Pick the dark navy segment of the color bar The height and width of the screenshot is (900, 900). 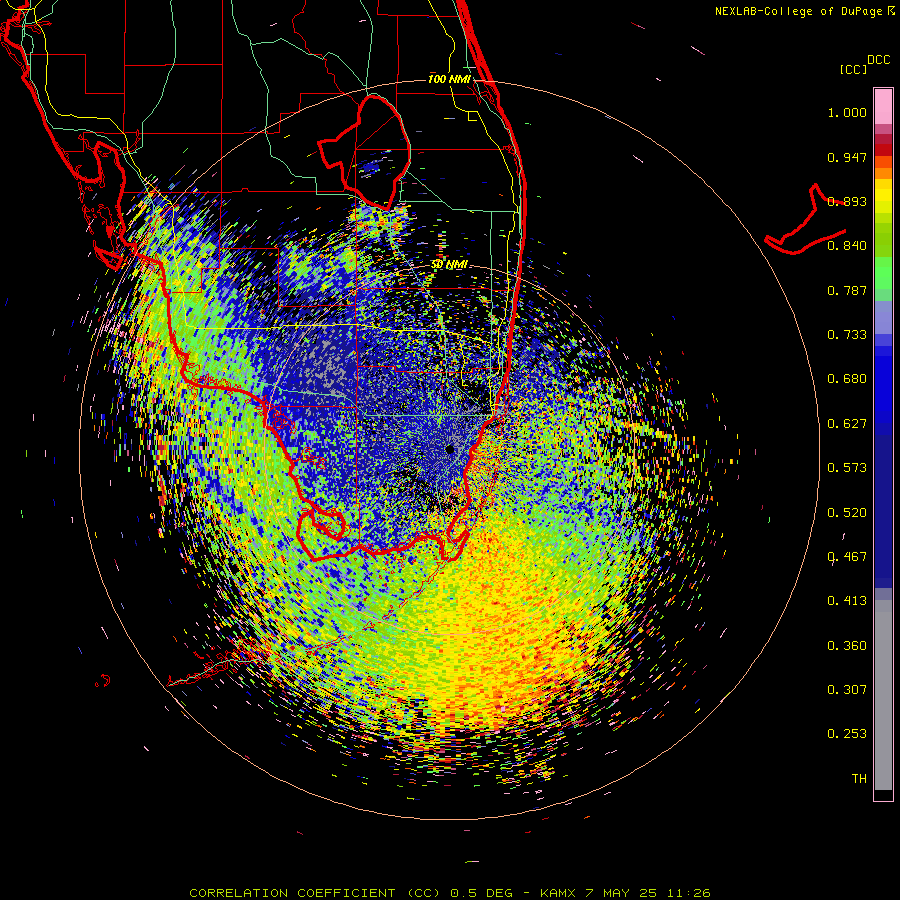tap(883, 505)
